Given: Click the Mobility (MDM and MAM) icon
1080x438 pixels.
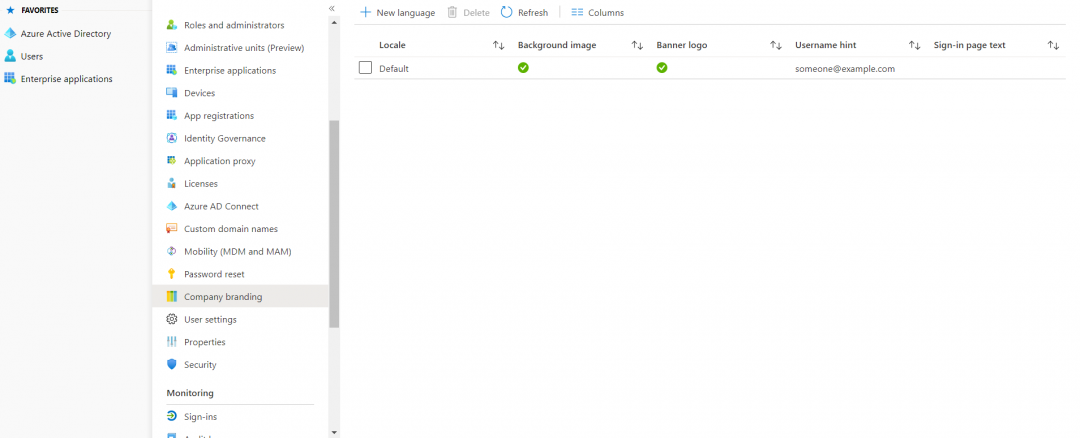Looking at the screenshot, I should click(172, 251).
